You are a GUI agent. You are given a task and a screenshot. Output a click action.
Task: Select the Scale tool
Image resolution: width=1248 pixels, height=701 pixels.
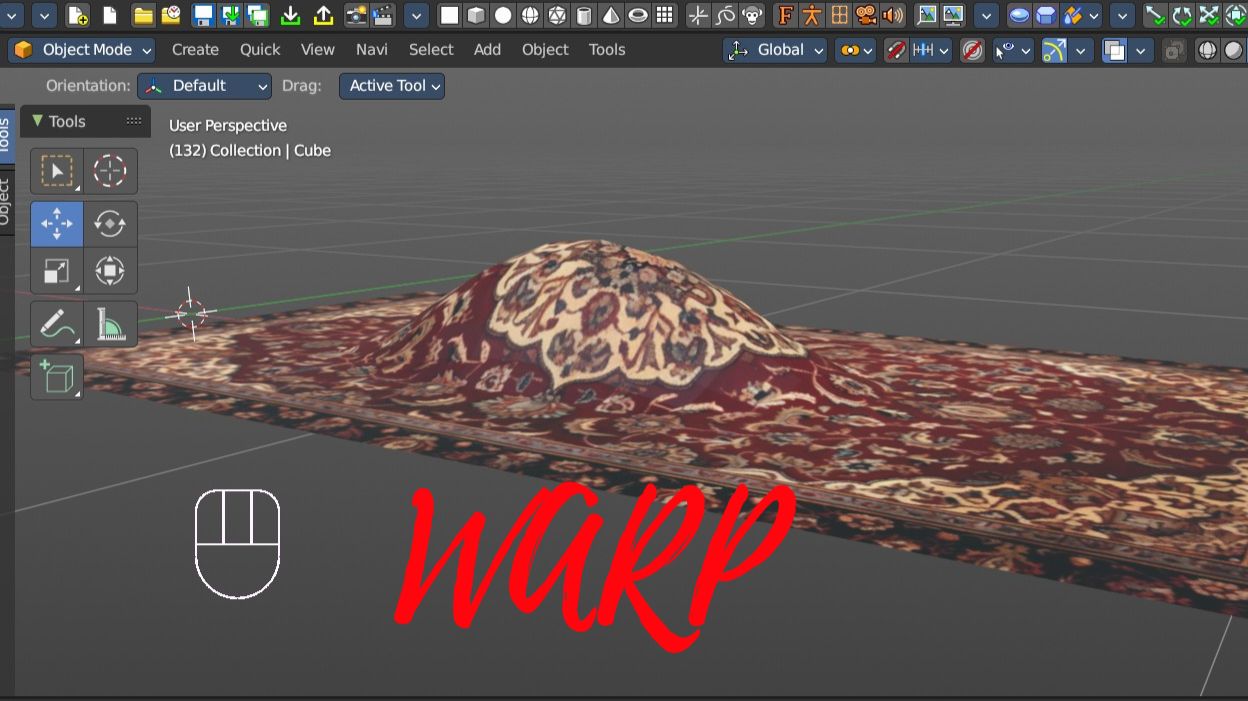coord(56,270)
